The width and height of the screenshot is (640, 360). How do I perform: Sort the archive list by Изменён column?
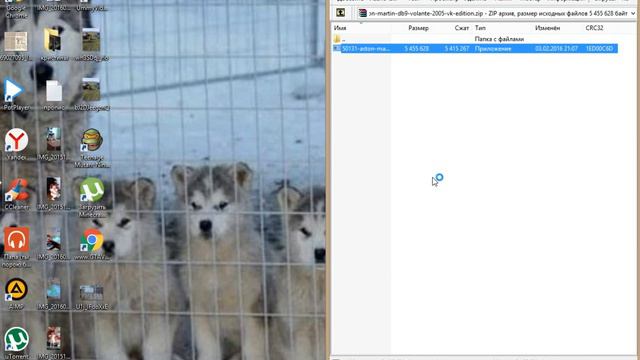click(x=547, y=28)
